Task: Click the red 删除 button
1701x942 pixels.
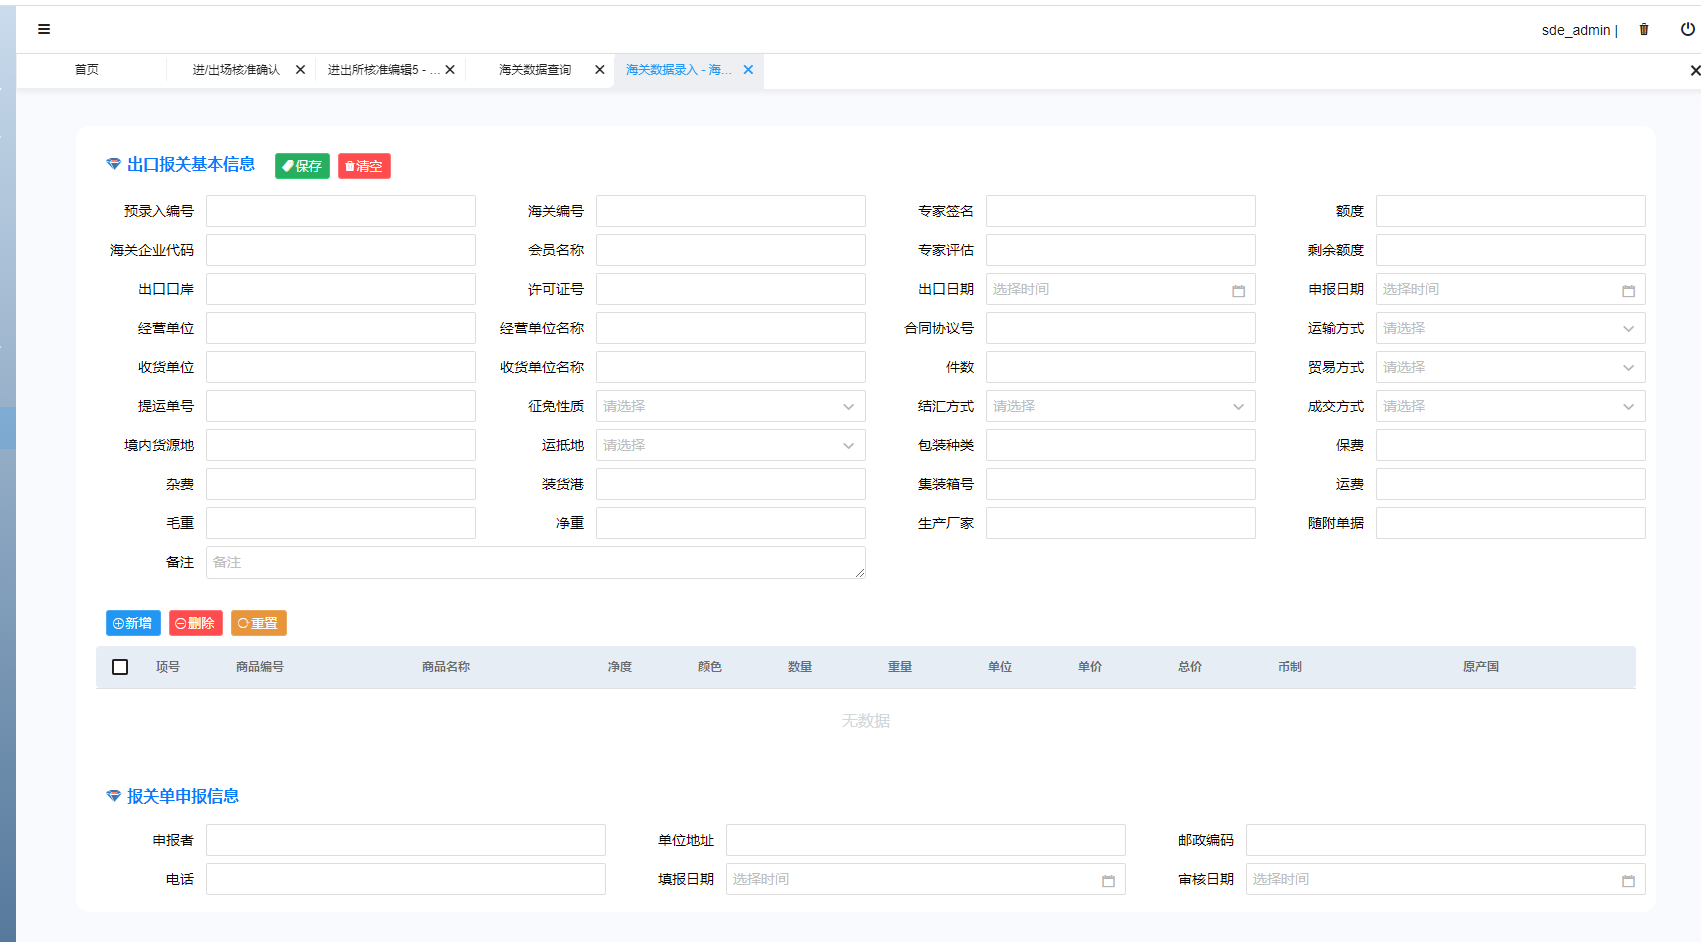Action: pos(196,623)
